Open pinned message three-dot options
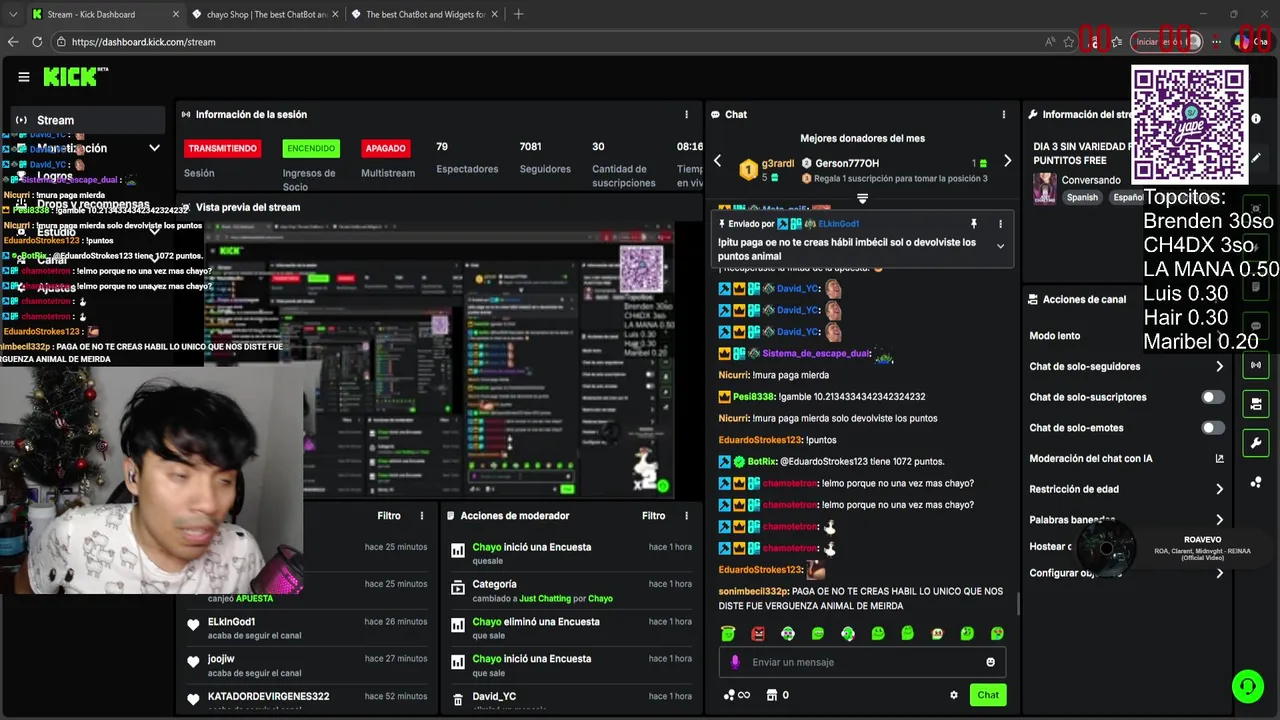The image size is (1280, 720). 1001,224
